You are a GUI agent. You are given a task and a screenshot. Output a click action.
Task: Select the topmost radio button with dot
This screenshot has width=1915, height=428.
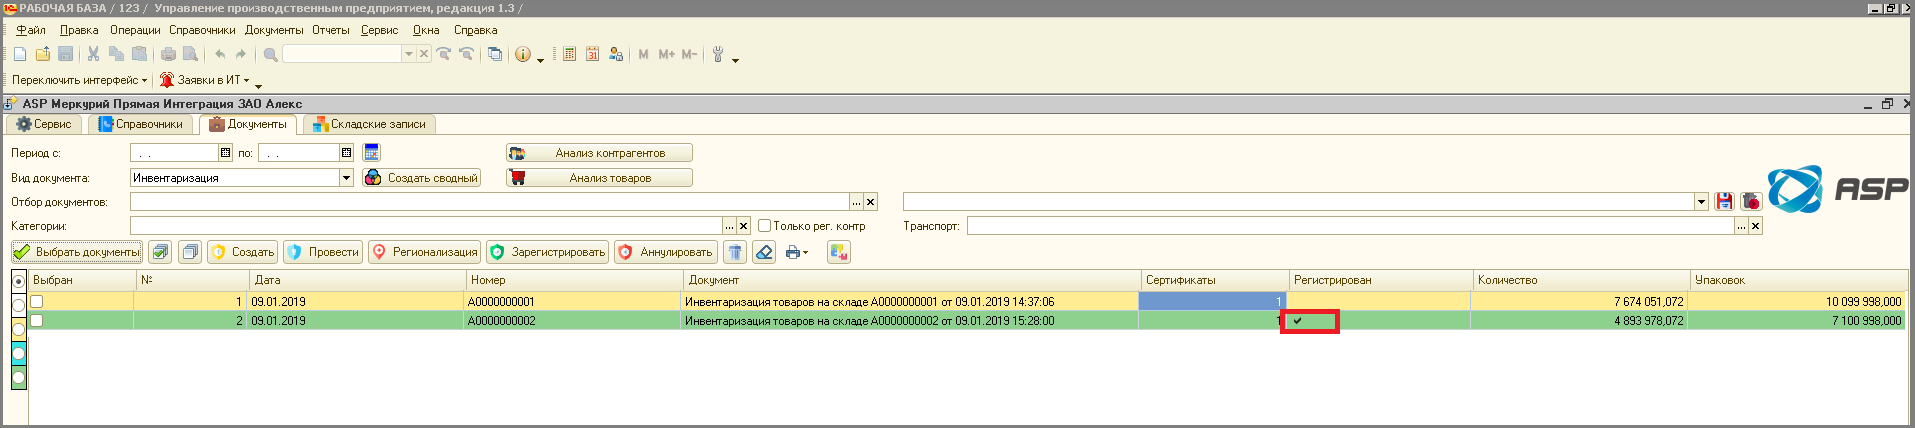(19, 281)
